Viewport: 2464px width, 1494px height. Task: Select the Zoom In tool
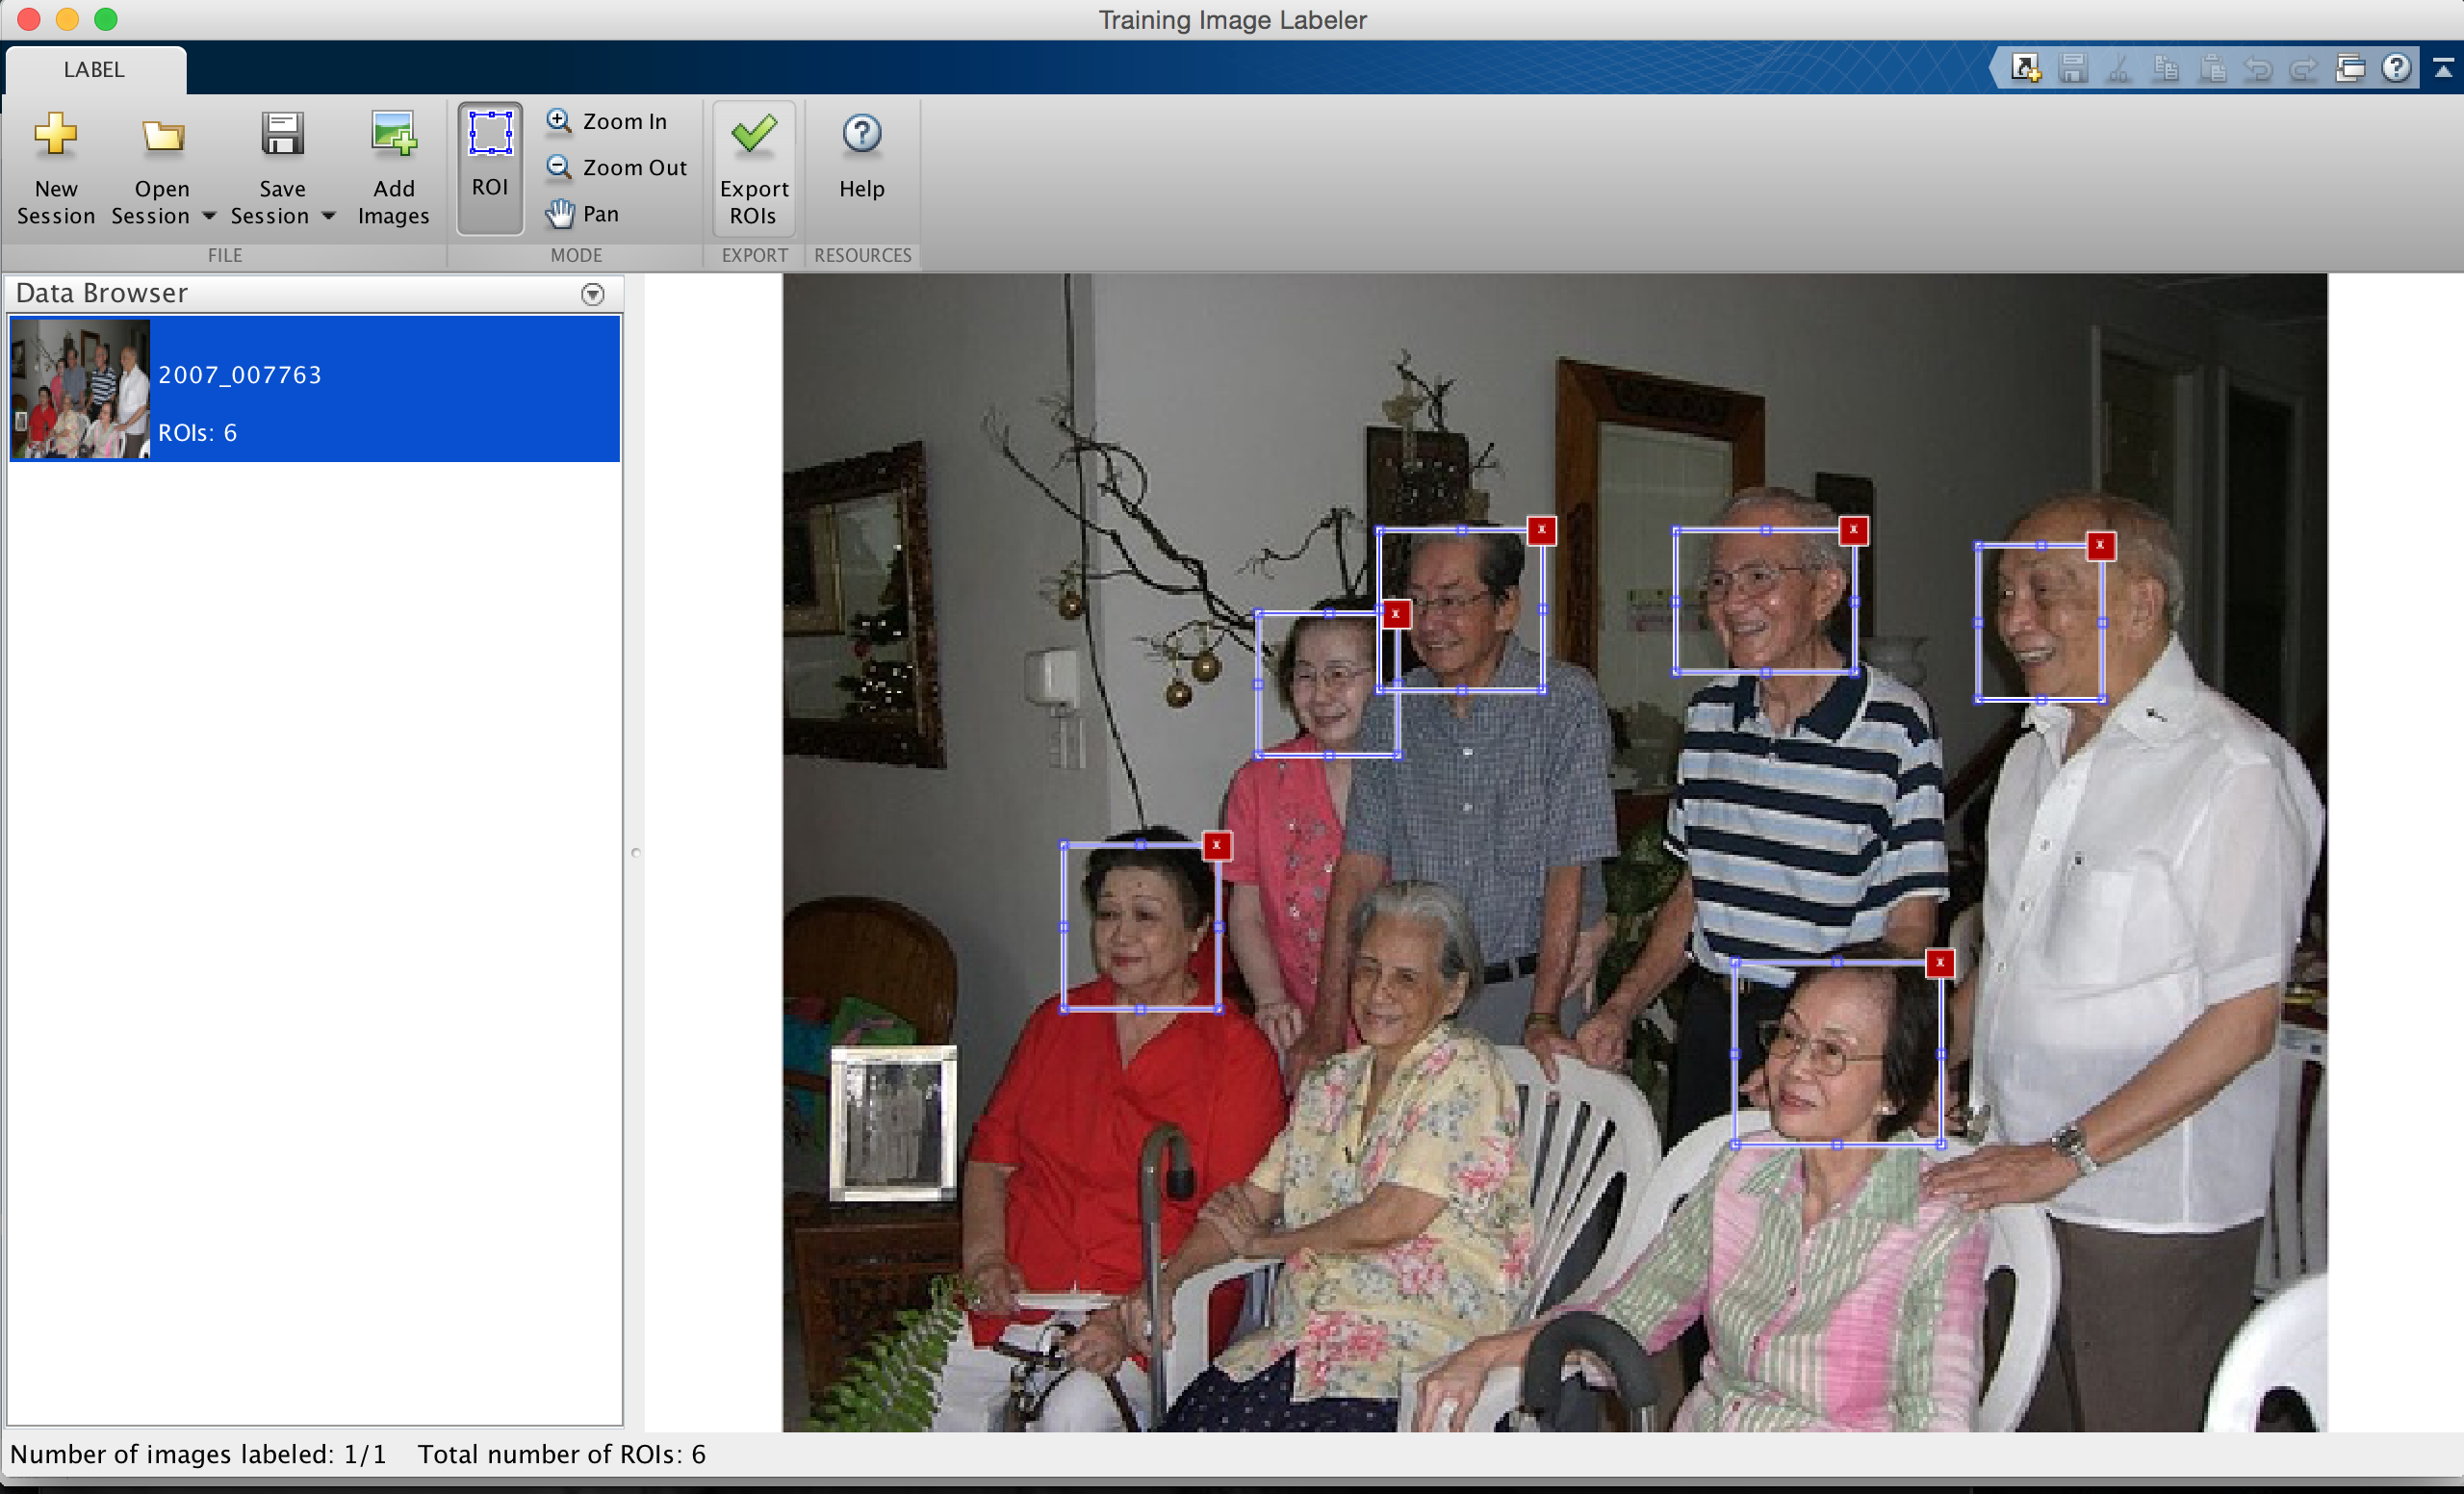coord(607,121)
